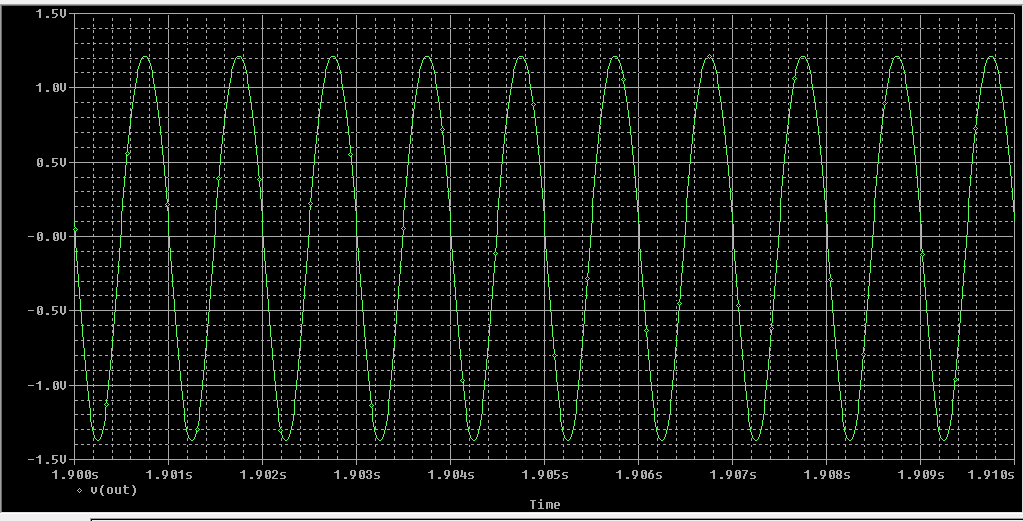Click the 1.909s x-axis tick label
The image size is (1023, 521).
(x=921, y=474)
